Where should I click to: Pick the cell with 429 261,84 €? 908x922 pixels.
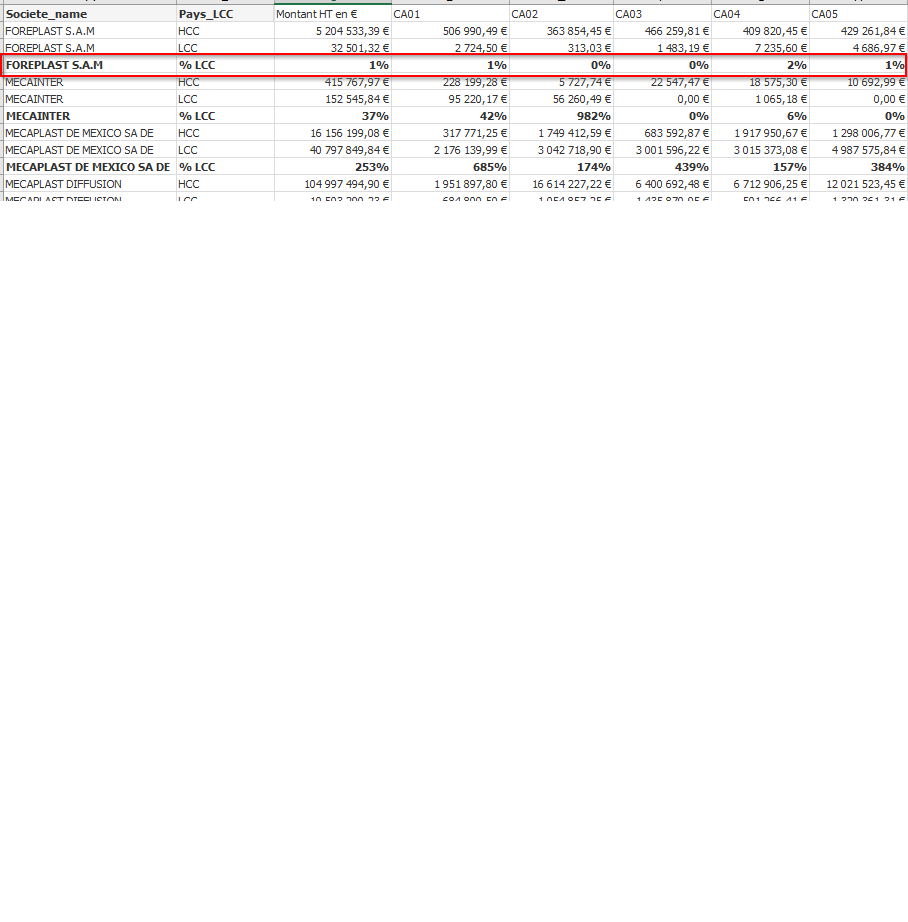[x=859, y=31]
